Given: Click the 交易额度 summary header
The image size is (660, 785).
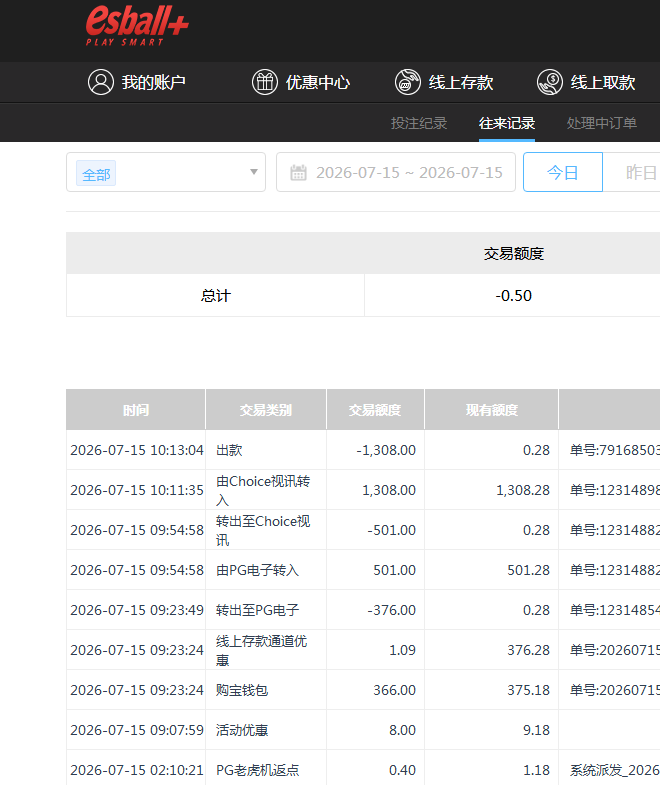Looking at the screenshot, I should (x=514, y=254).
